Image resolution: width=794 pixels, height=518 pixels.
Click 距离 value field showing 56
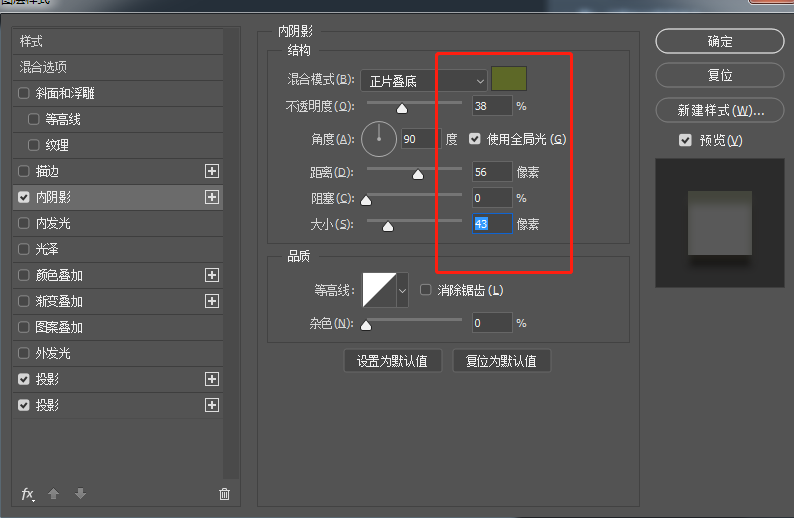(492, 172)
